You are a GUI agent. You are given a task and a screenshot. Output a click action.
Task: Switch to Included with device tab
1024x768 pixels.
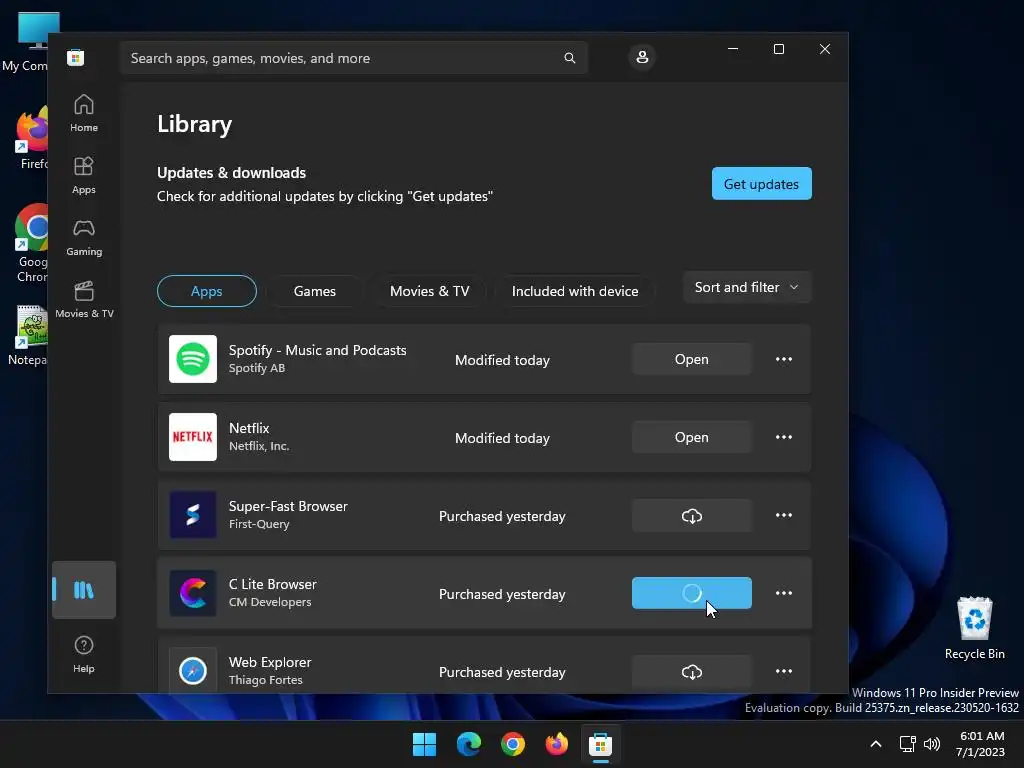(575, 291)
